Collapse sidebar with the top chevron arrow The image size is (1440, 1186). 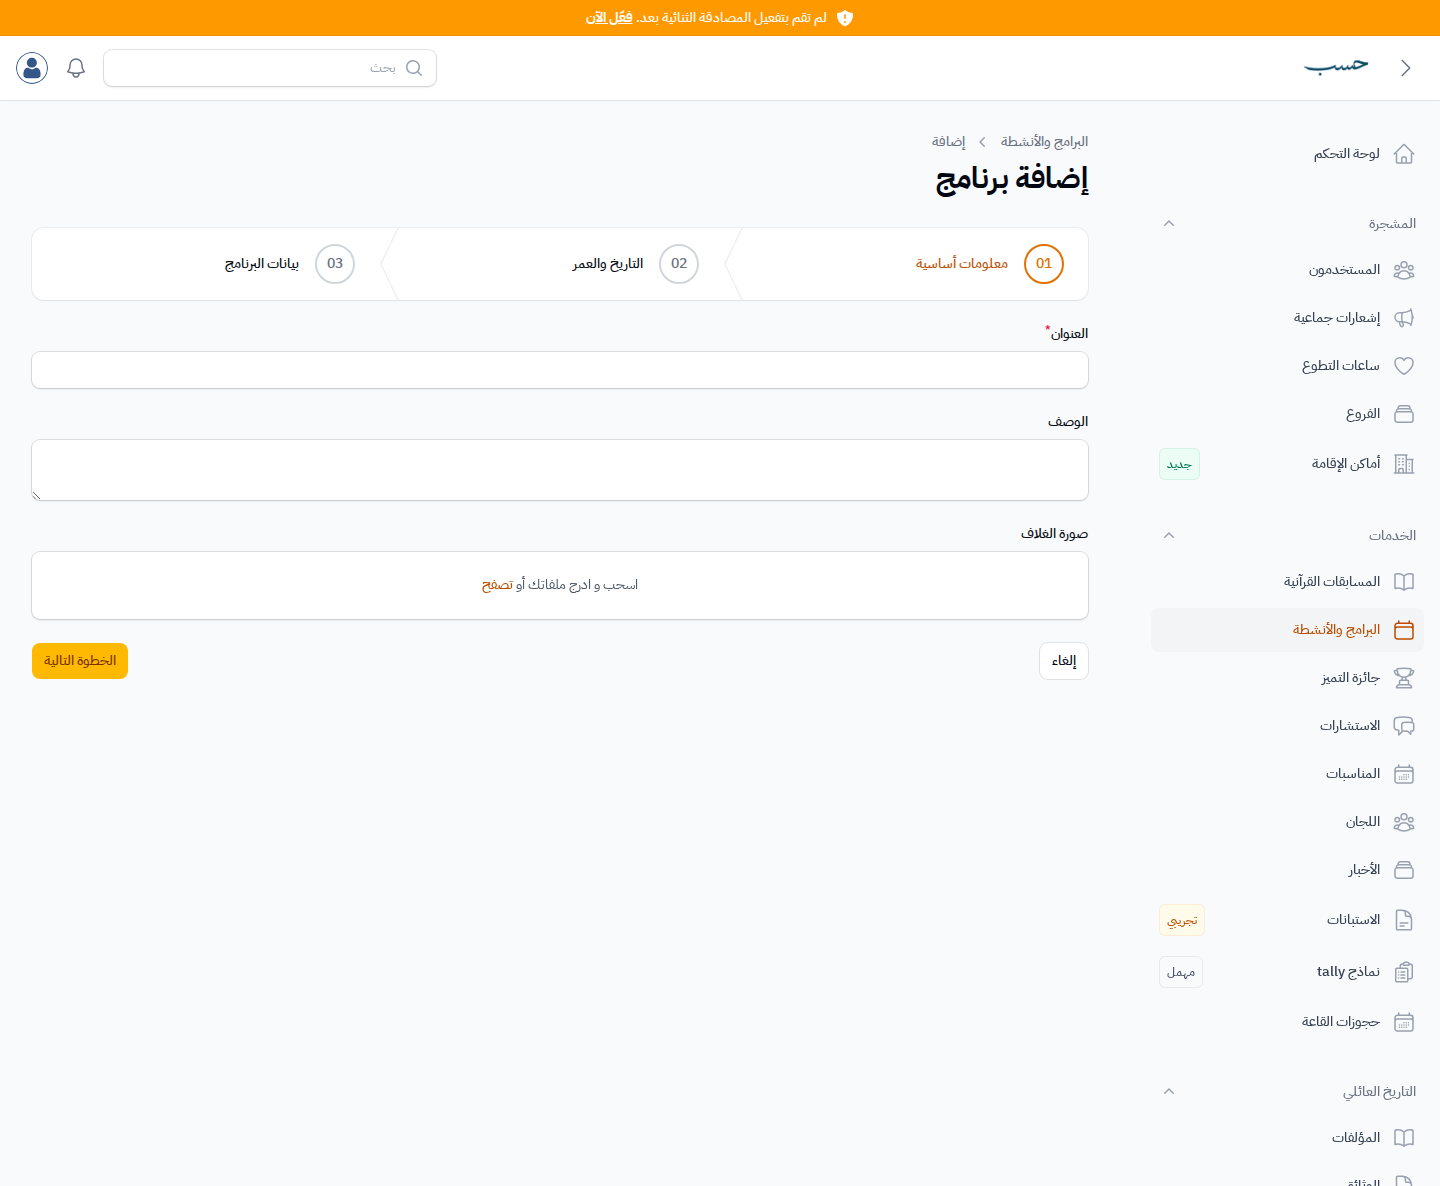click(1406, 68)
